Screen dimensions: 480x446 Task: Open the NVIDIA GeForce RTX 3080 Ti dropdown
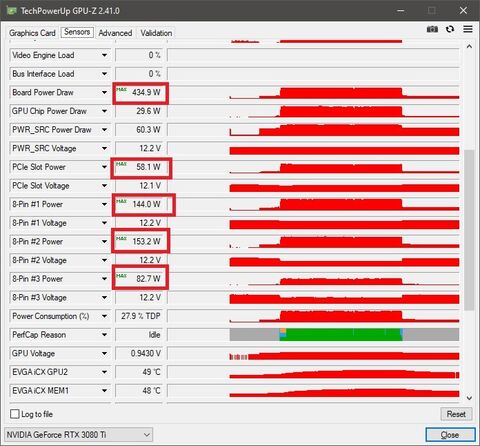(x=79, y=435)
